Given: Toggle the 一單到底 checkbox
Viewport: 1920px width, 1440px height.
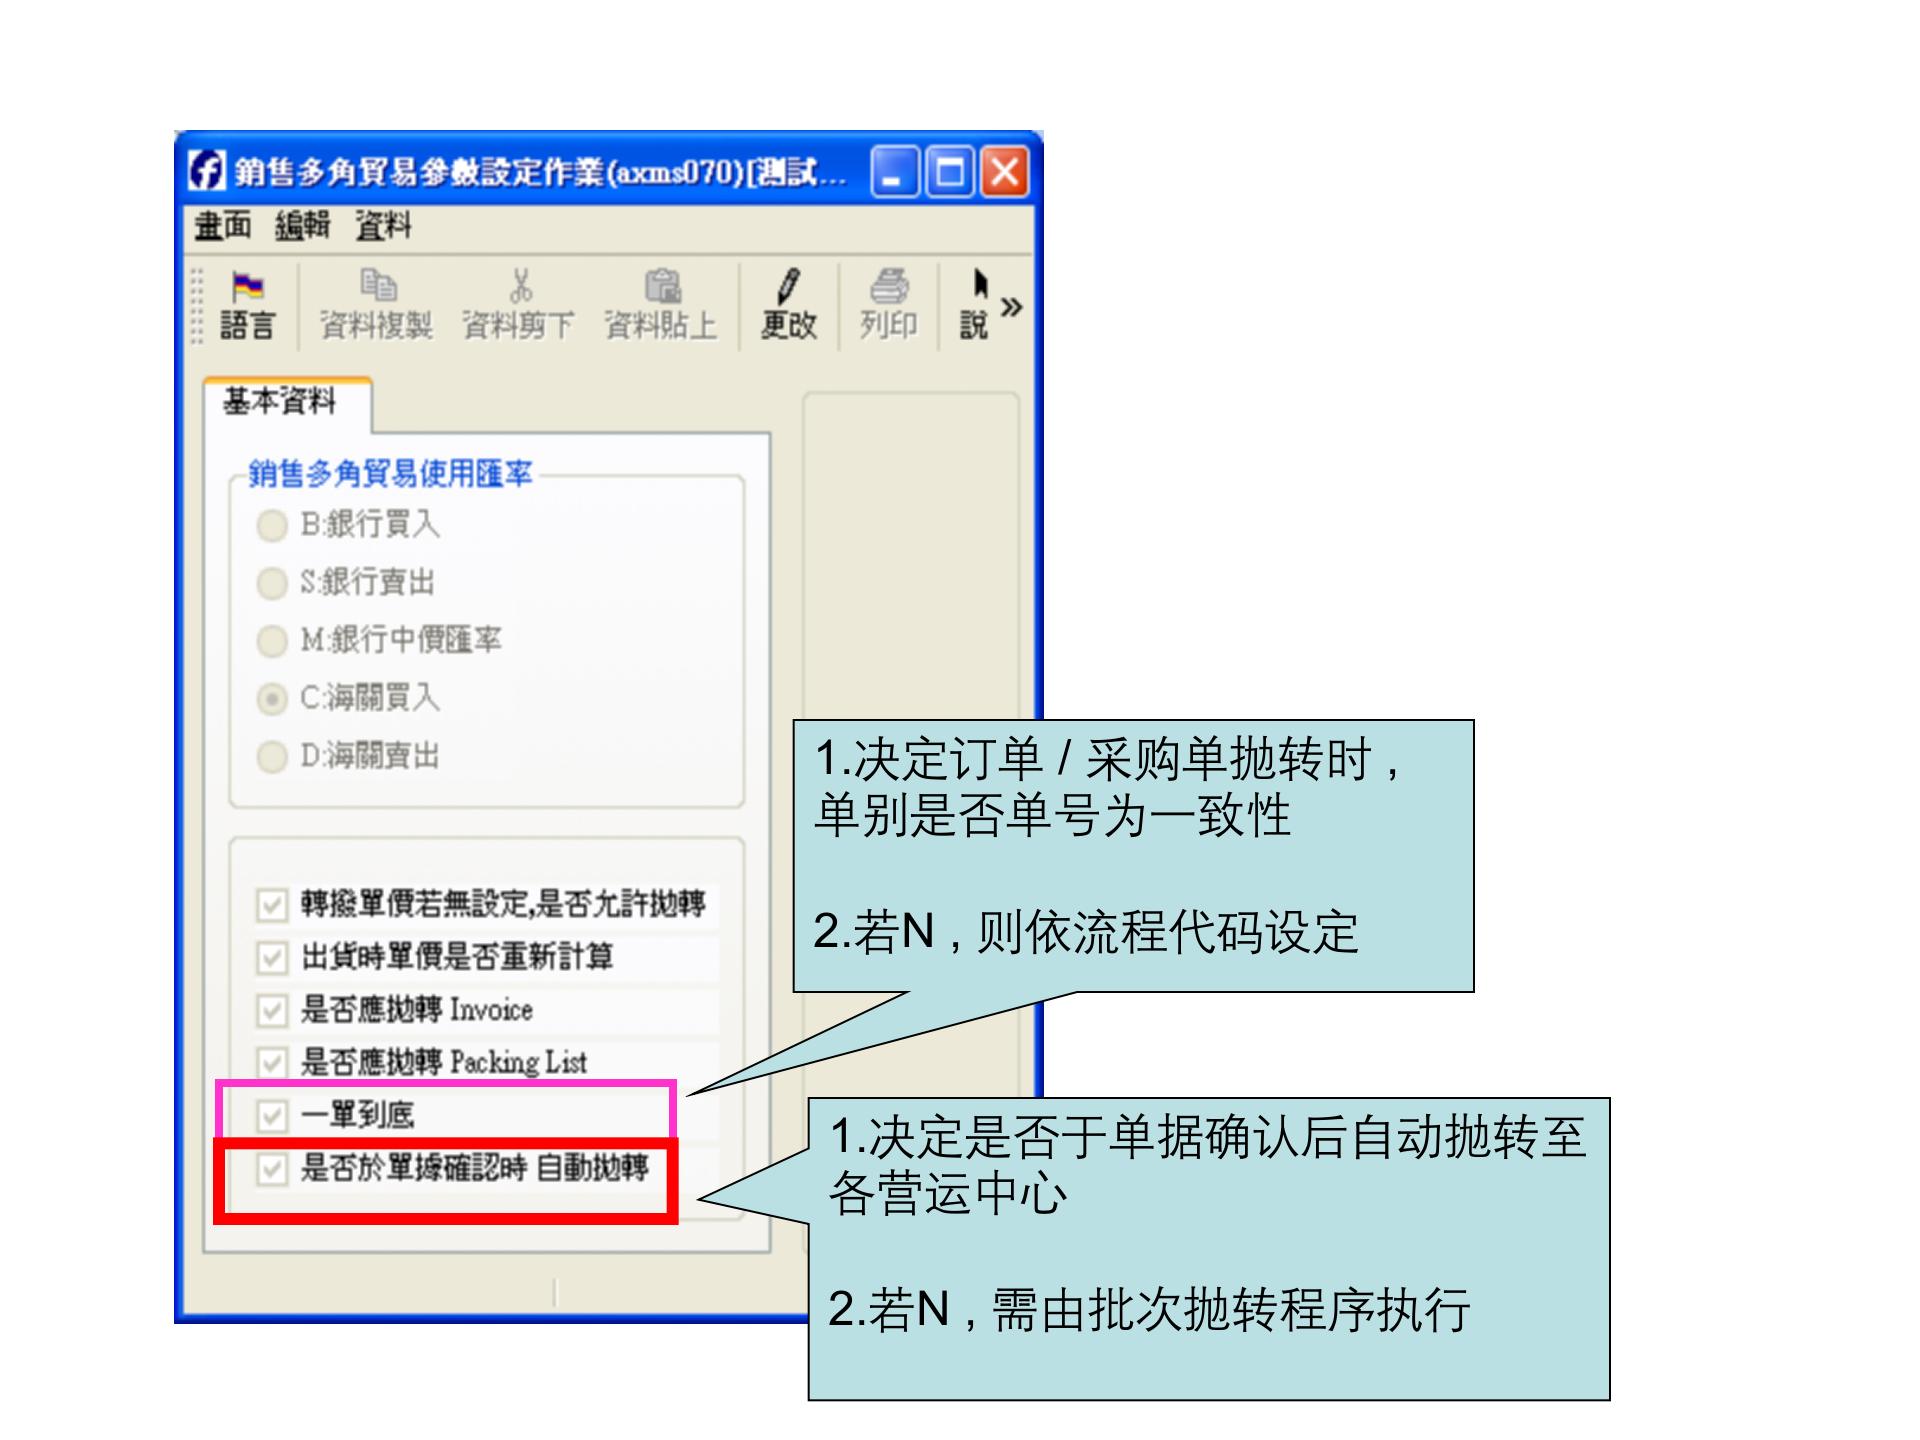Looking at the screenshot, I should [x=271, y=1113].
